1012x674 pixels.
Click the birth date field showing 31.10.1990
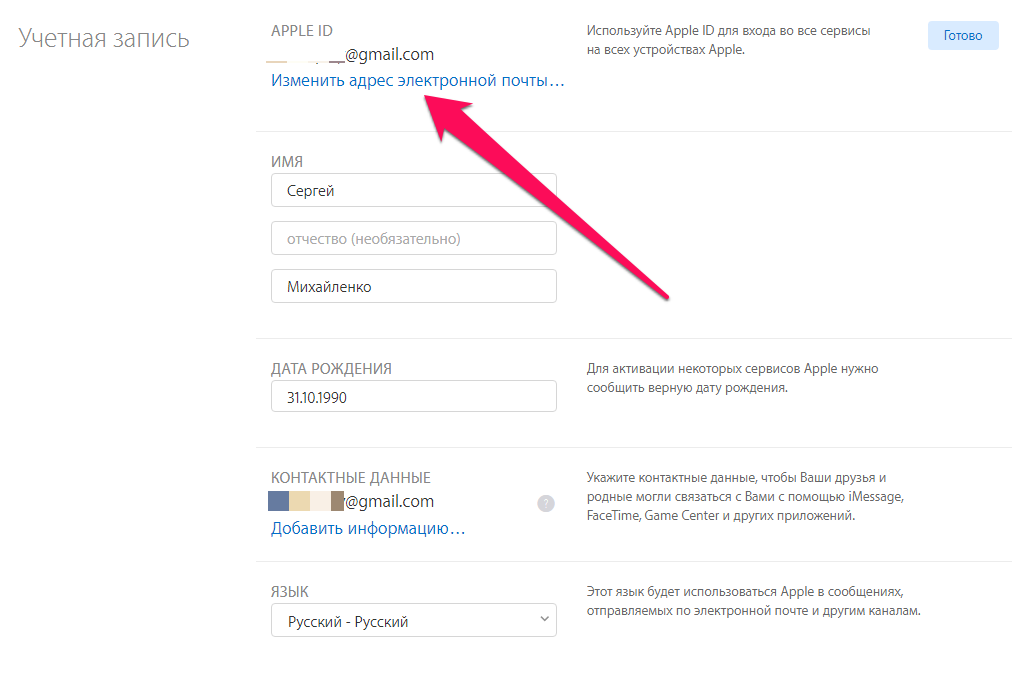point(413,396)
